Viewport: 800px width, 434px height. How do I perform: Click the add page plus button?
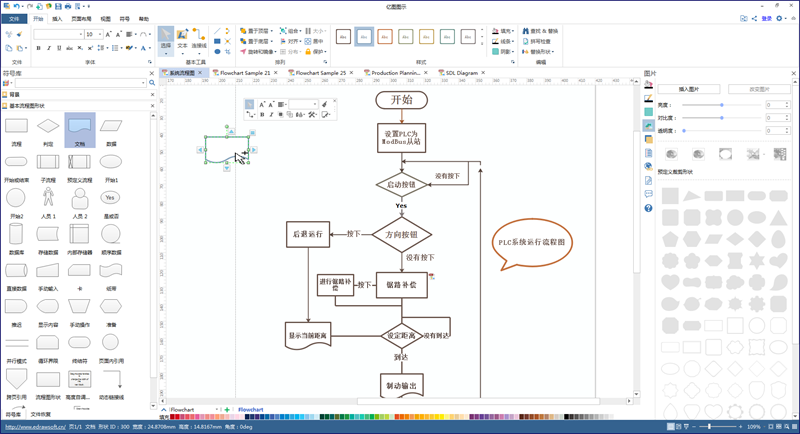click(227, 410)
